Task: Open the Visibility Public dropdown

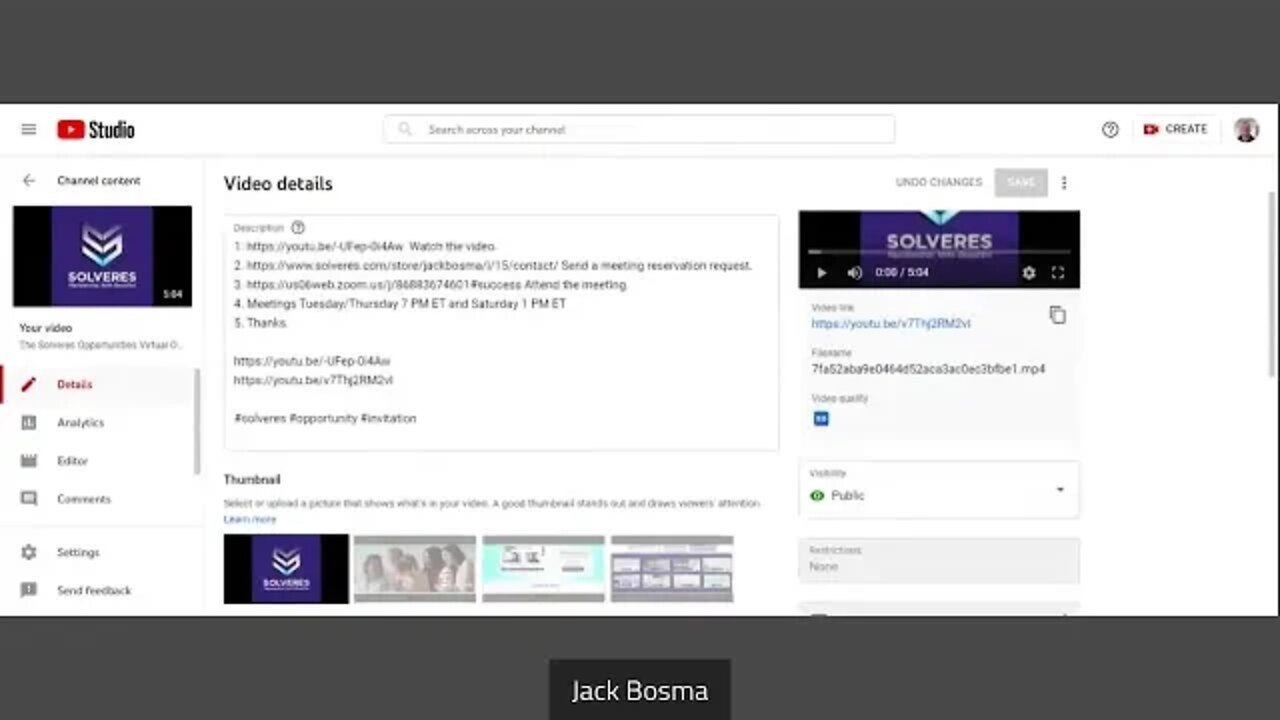Action: [x=939, y=489]
